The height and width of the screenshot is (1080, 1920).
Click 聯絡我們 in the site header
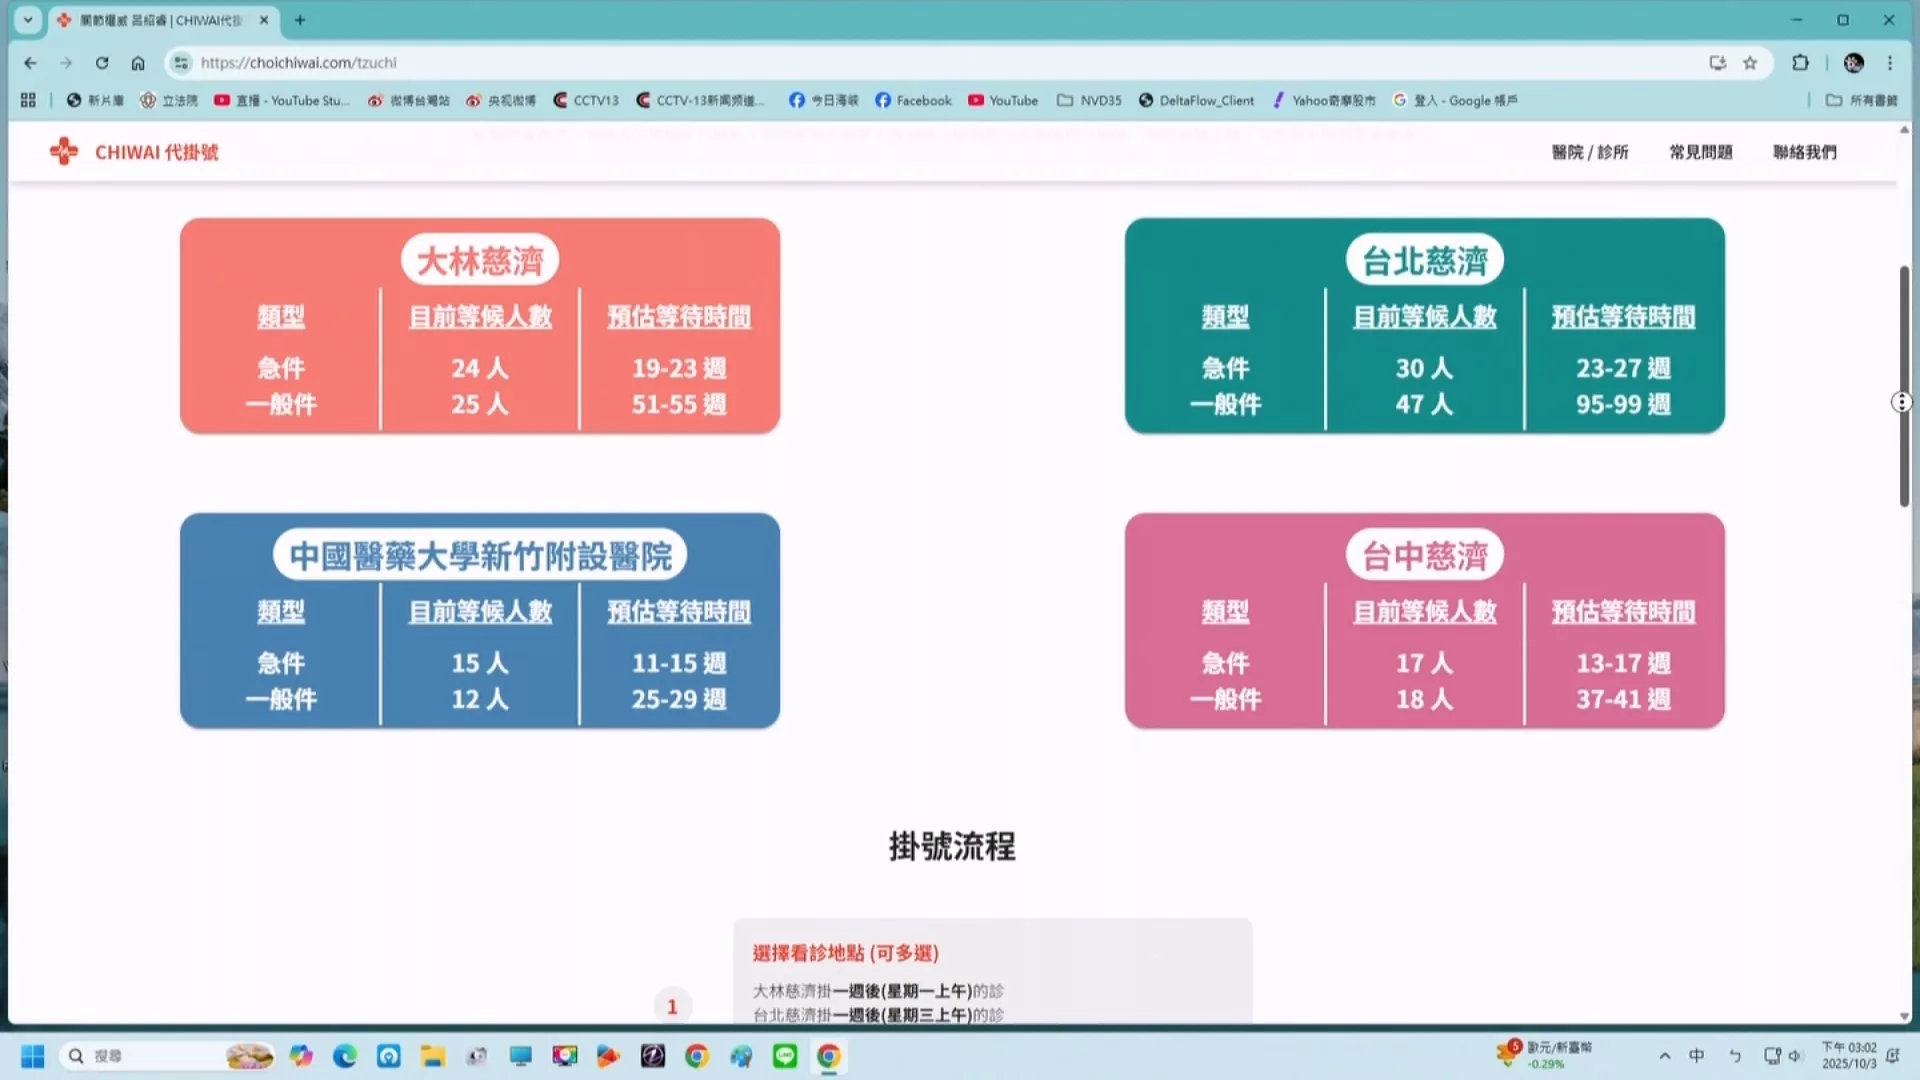click(1804, 152)
